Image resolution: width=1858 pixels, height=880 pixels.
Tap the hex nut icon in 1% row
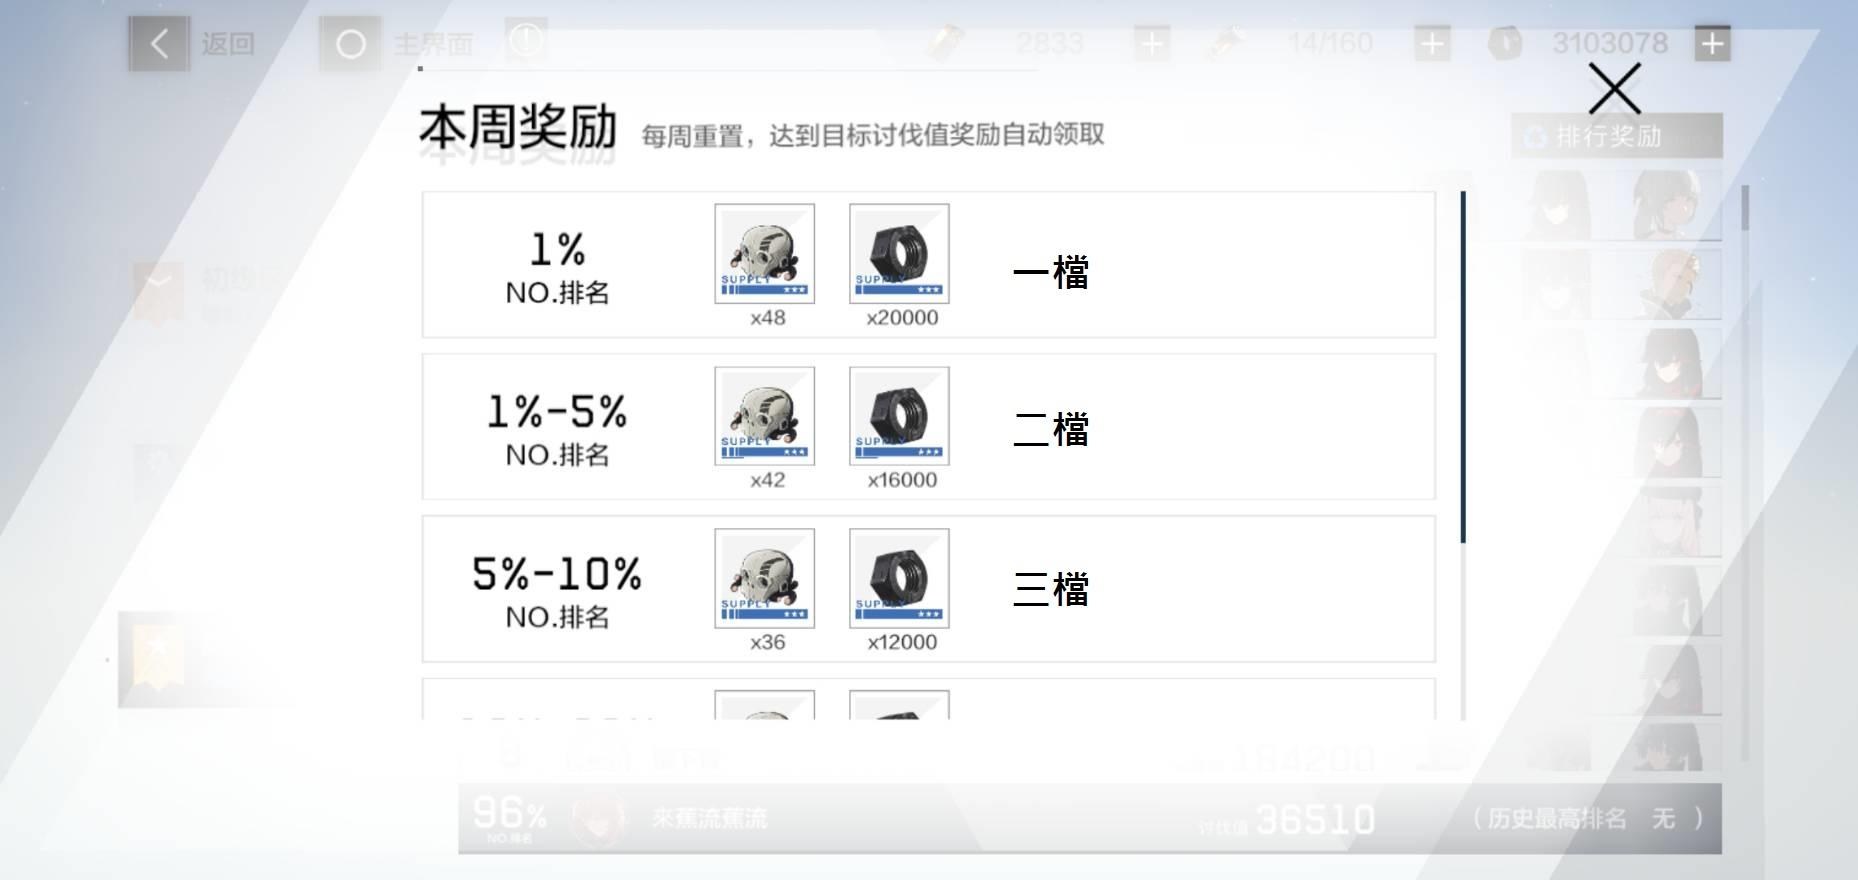pyautogui.click(x=899, y=253)
